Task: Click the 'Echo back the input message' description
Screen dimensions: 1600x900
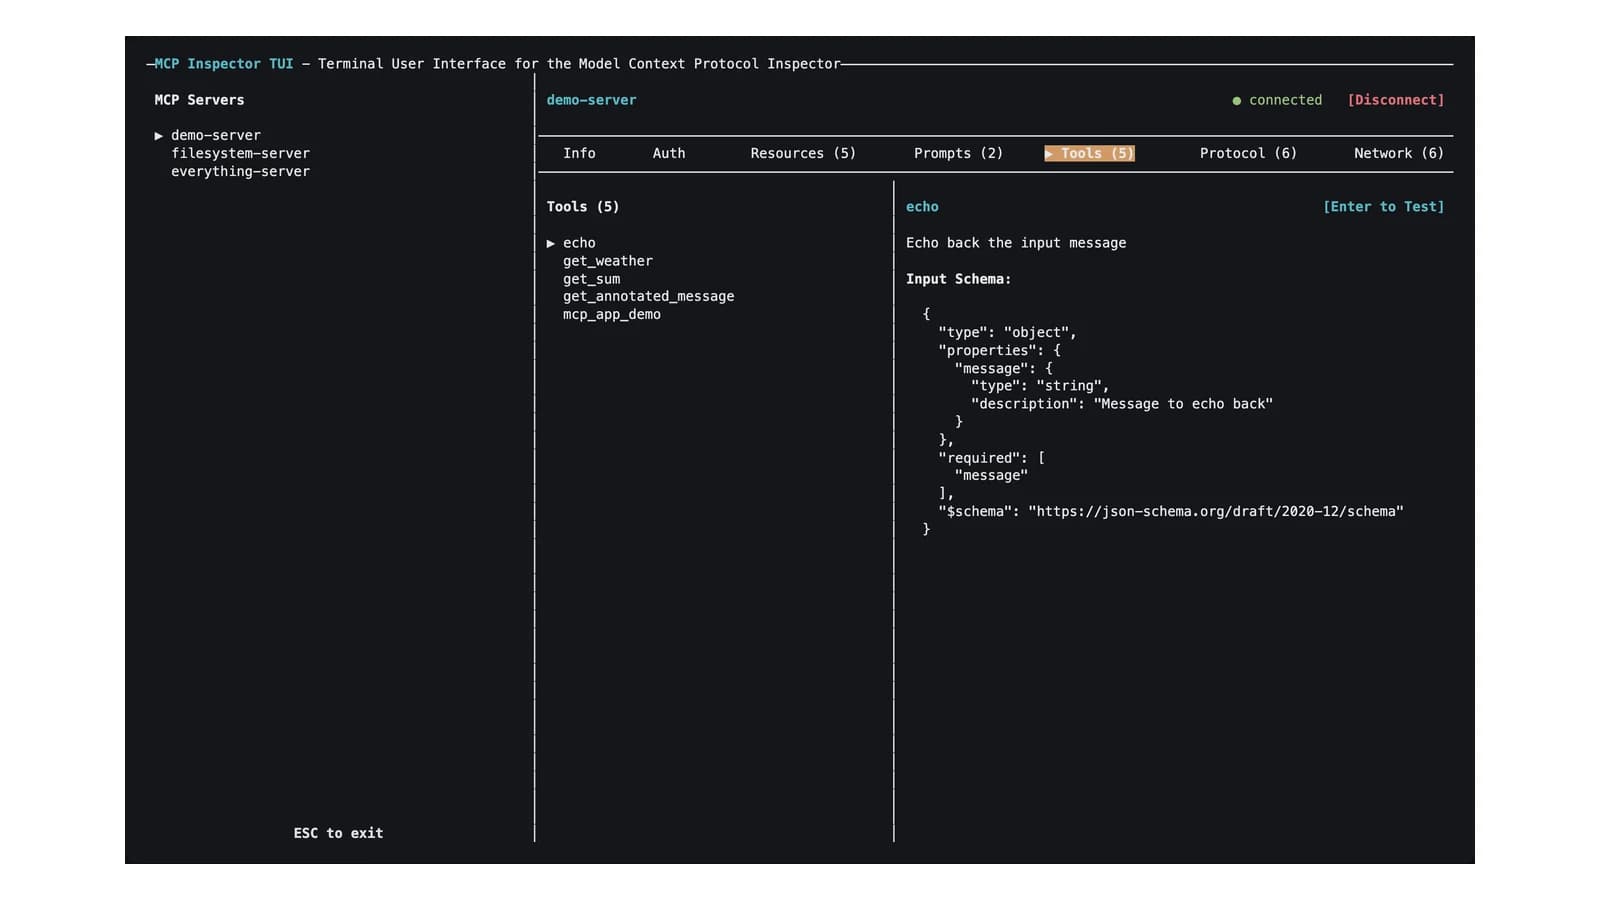Action: [x=1016, y=243]
